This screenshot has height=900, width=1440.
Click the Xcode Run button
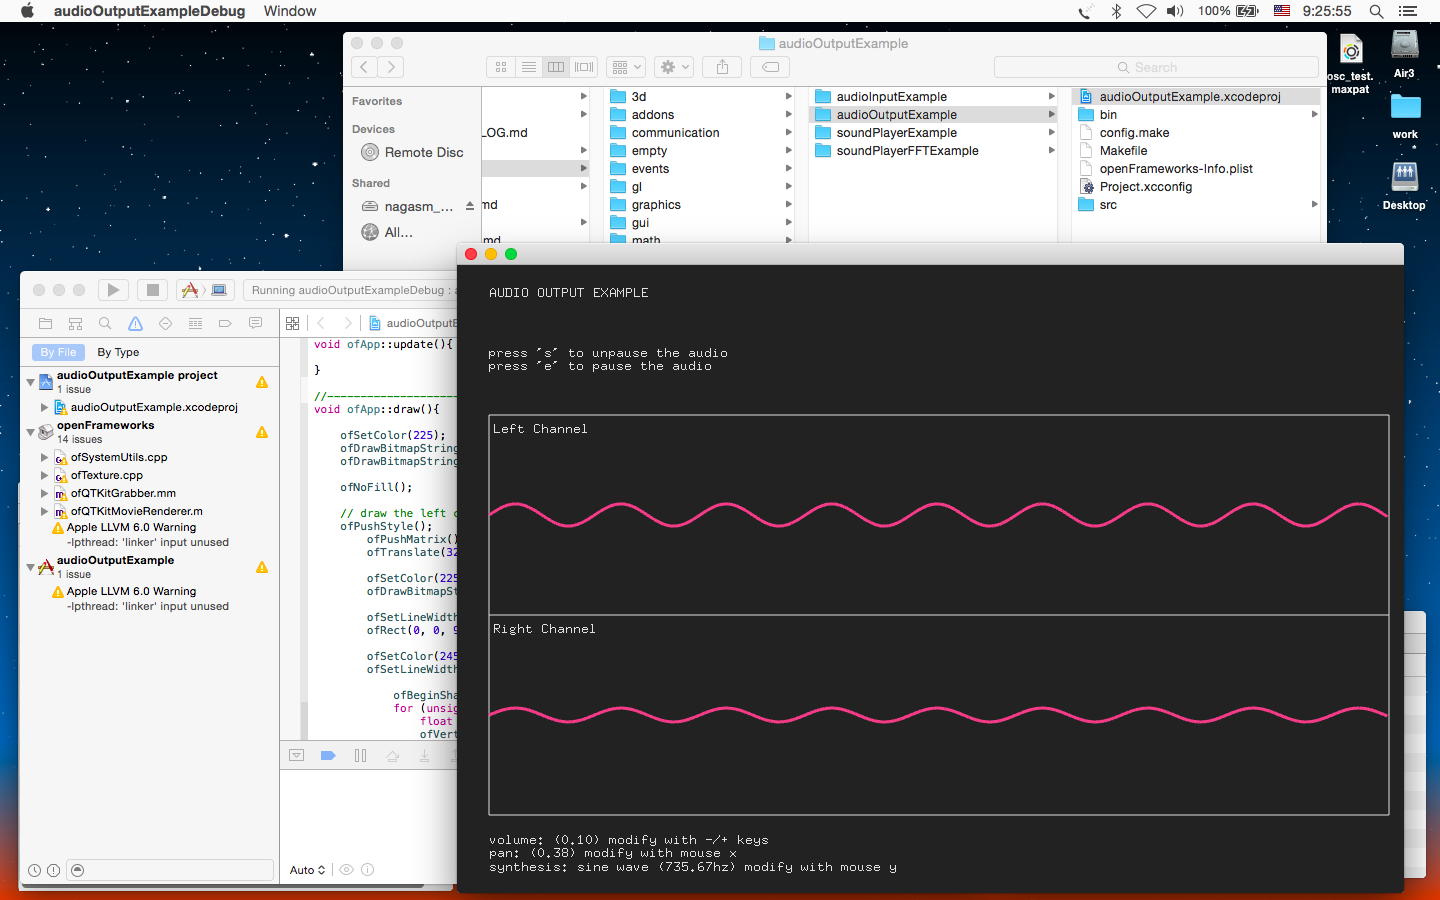point(113,290)
